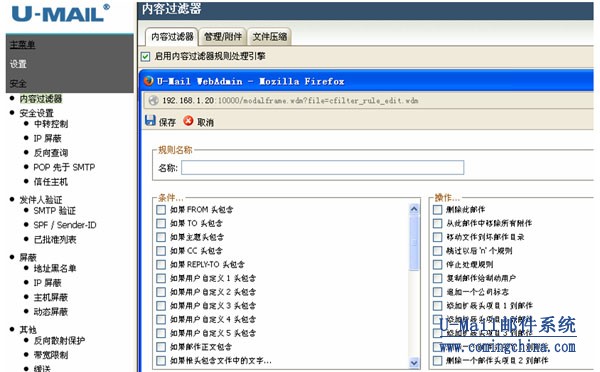Viewport: 600px width, 372px height.
Task: Open the 动态屏蔽 link
Action: (51, 312)
